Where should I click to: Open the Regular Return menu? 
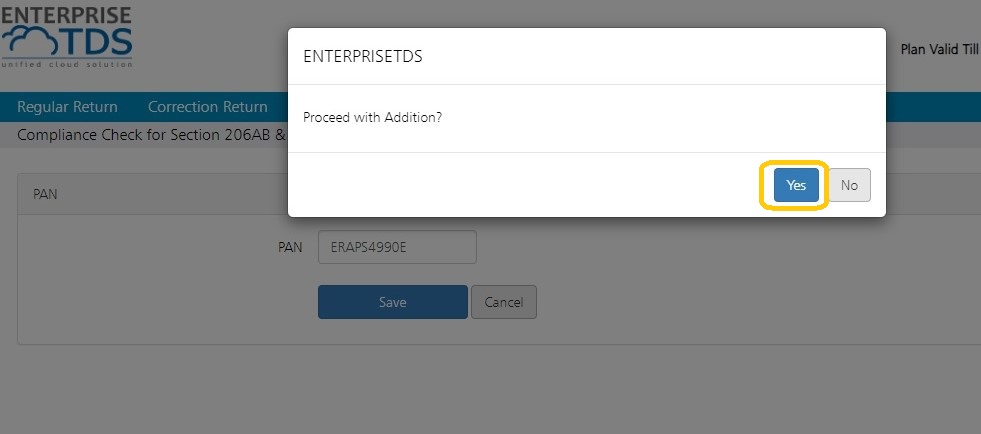click(67, 107)
